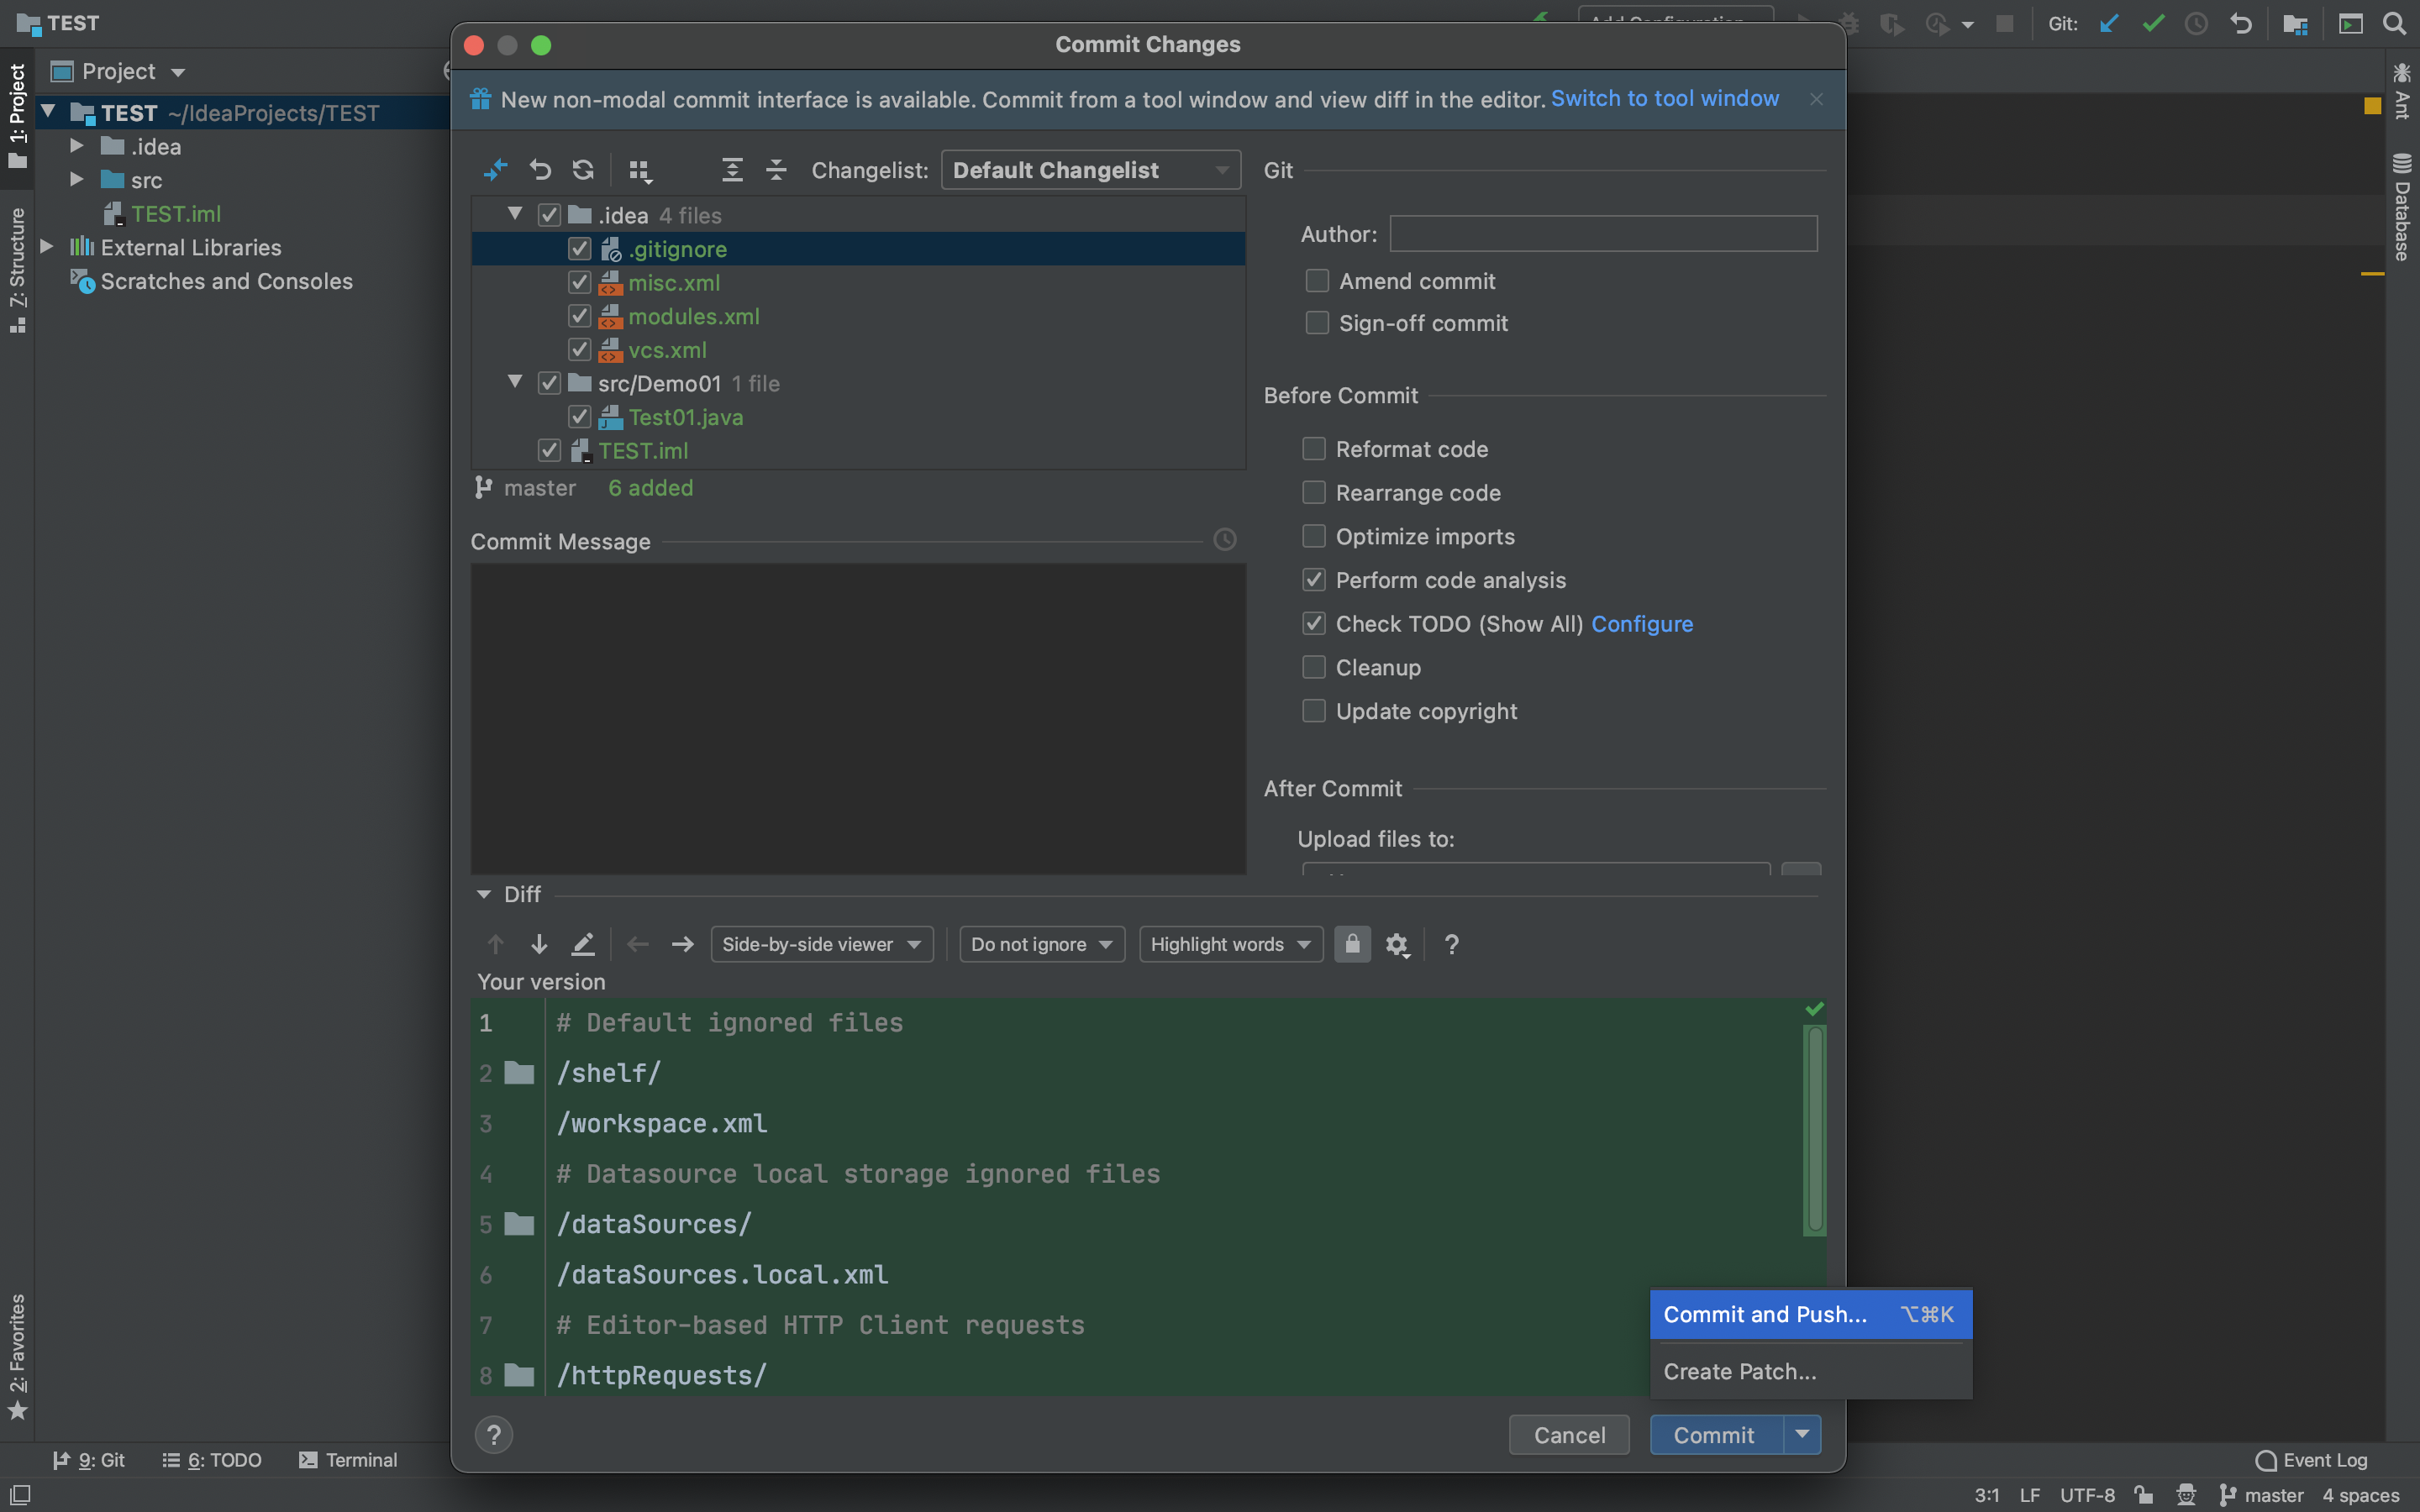Enable the Reformat code checkbox

click(1313, 449)
